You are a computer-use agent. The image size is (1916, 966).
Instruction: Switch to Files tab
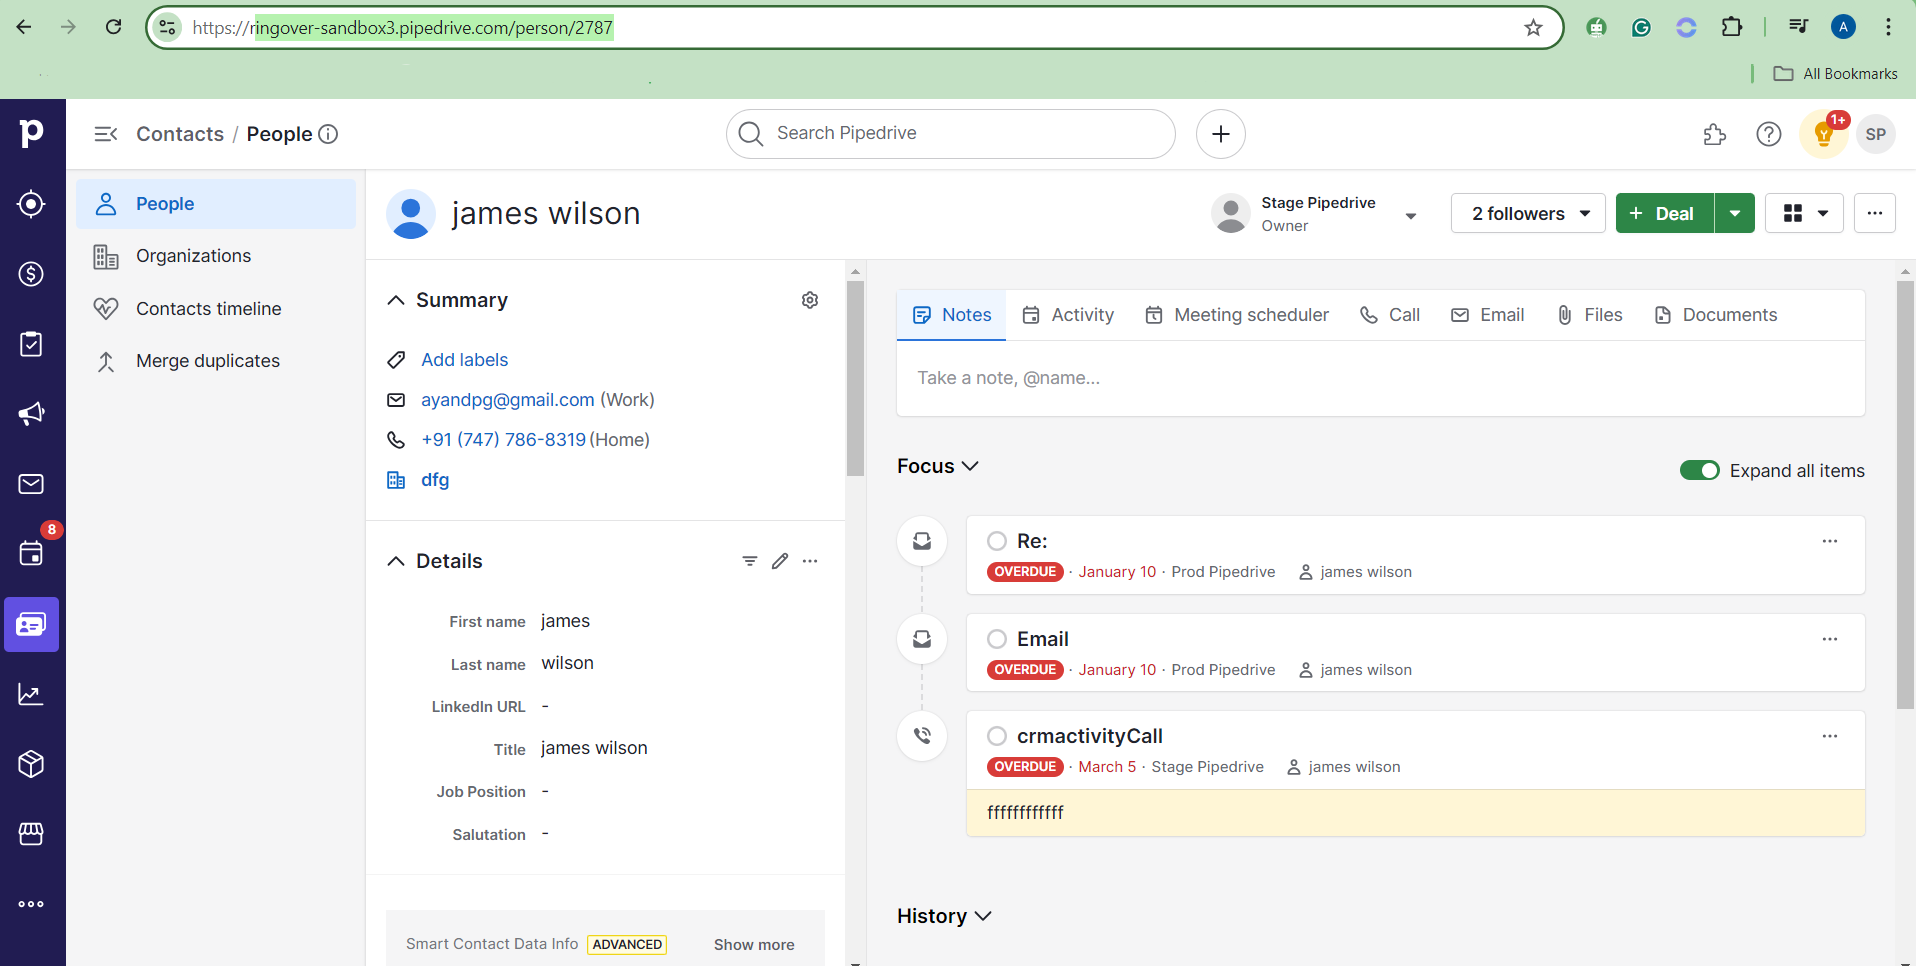1590,315
